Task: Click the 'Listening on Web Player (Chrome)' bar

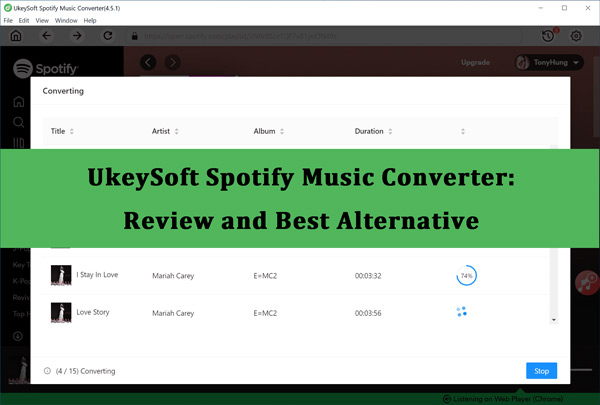Action: pos(503,398)
